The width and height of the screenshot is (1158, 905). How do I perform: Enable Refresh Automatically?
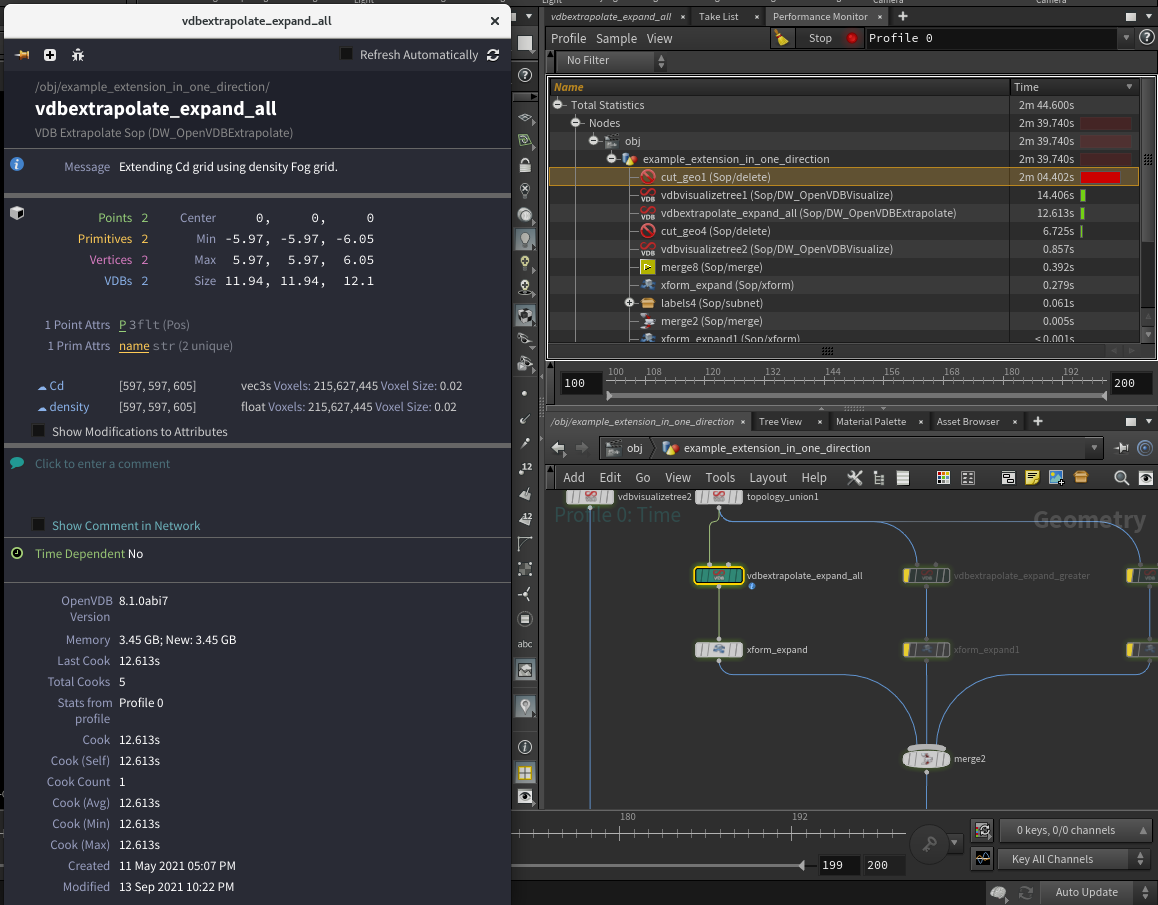[345, 55]
